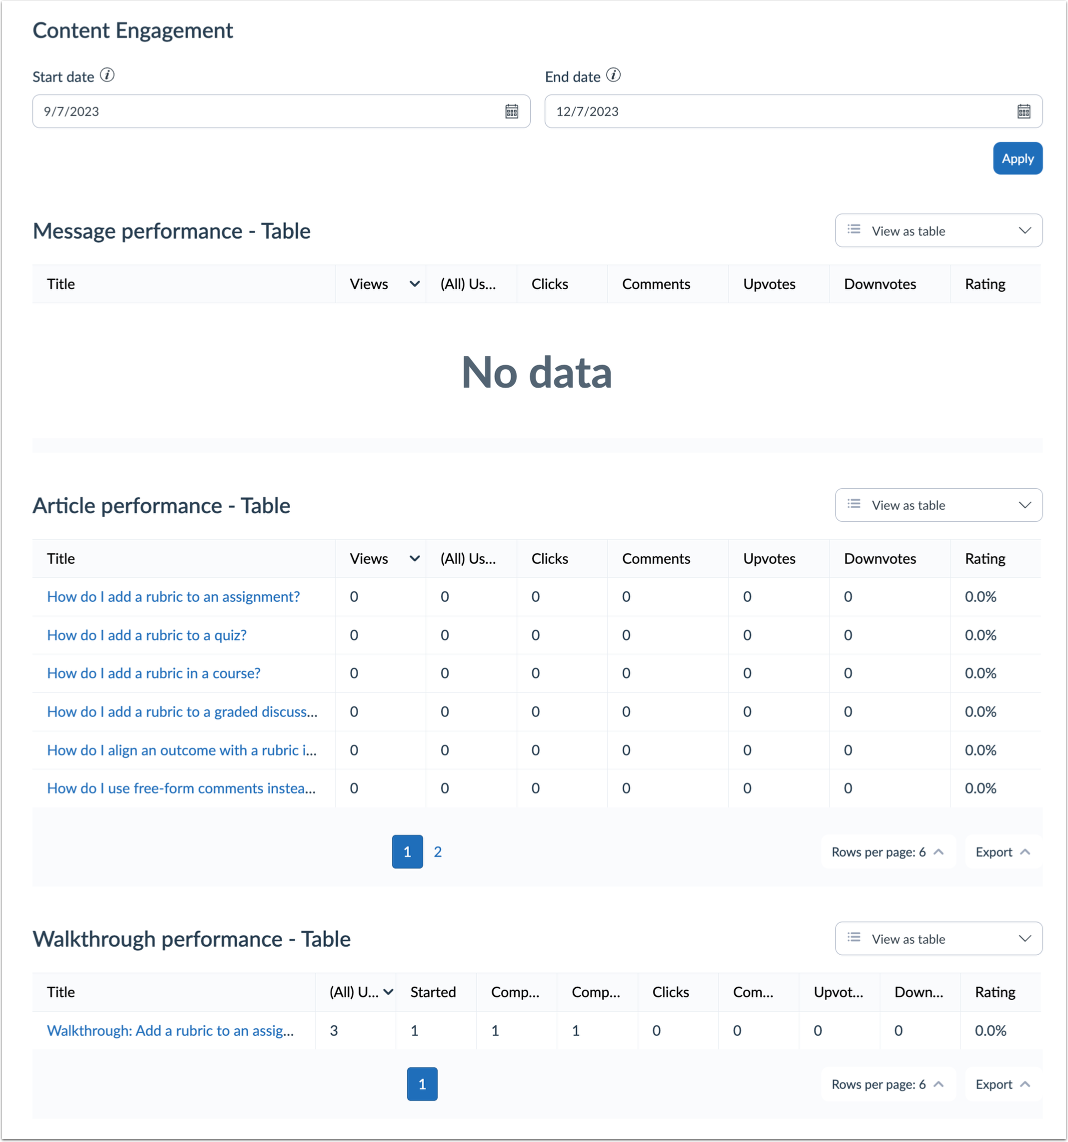
Task: Click the Views sort chevron in Message performance table
Action: (414, 283)
